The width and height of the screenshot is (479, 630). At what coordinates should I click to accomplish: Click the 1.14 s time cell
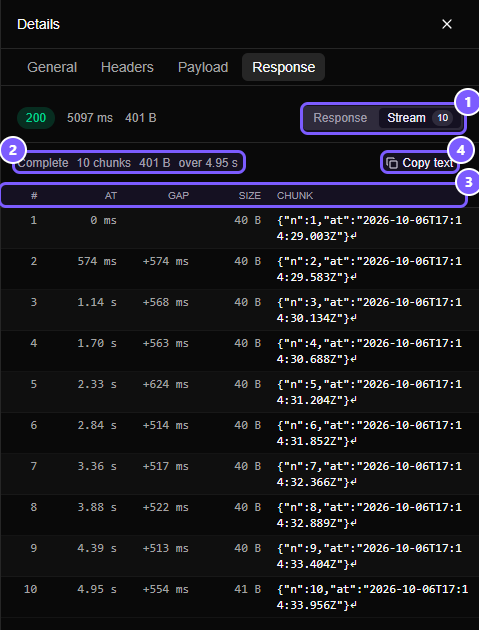point(97,302)
